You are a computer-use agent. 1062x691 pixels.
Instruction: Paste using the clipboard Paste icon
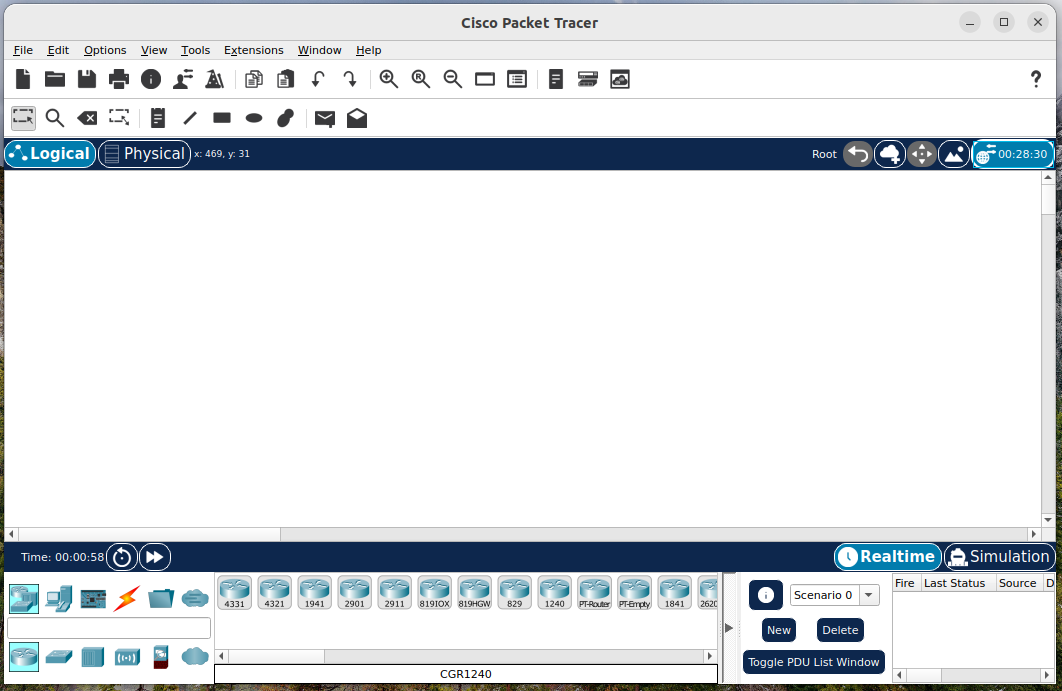click(x=286, y=79)
